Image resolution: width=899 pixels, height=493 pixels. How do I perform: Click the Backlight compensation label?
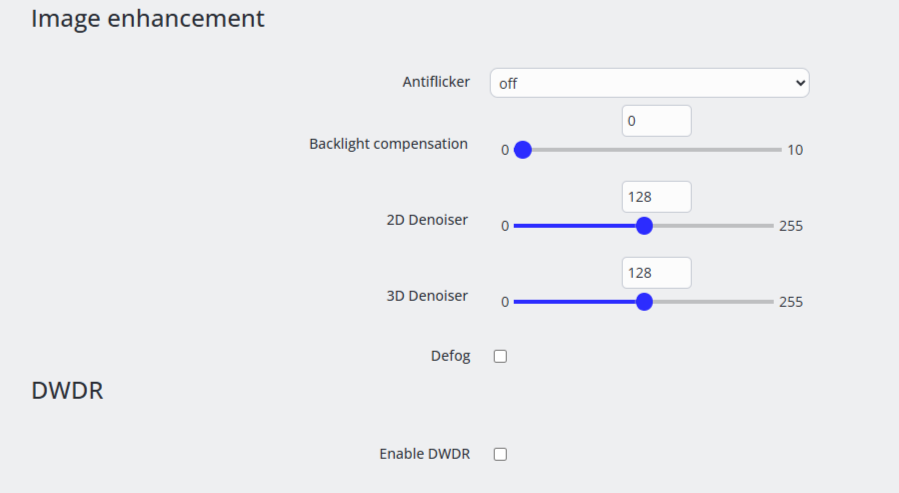tap(388, 144)
